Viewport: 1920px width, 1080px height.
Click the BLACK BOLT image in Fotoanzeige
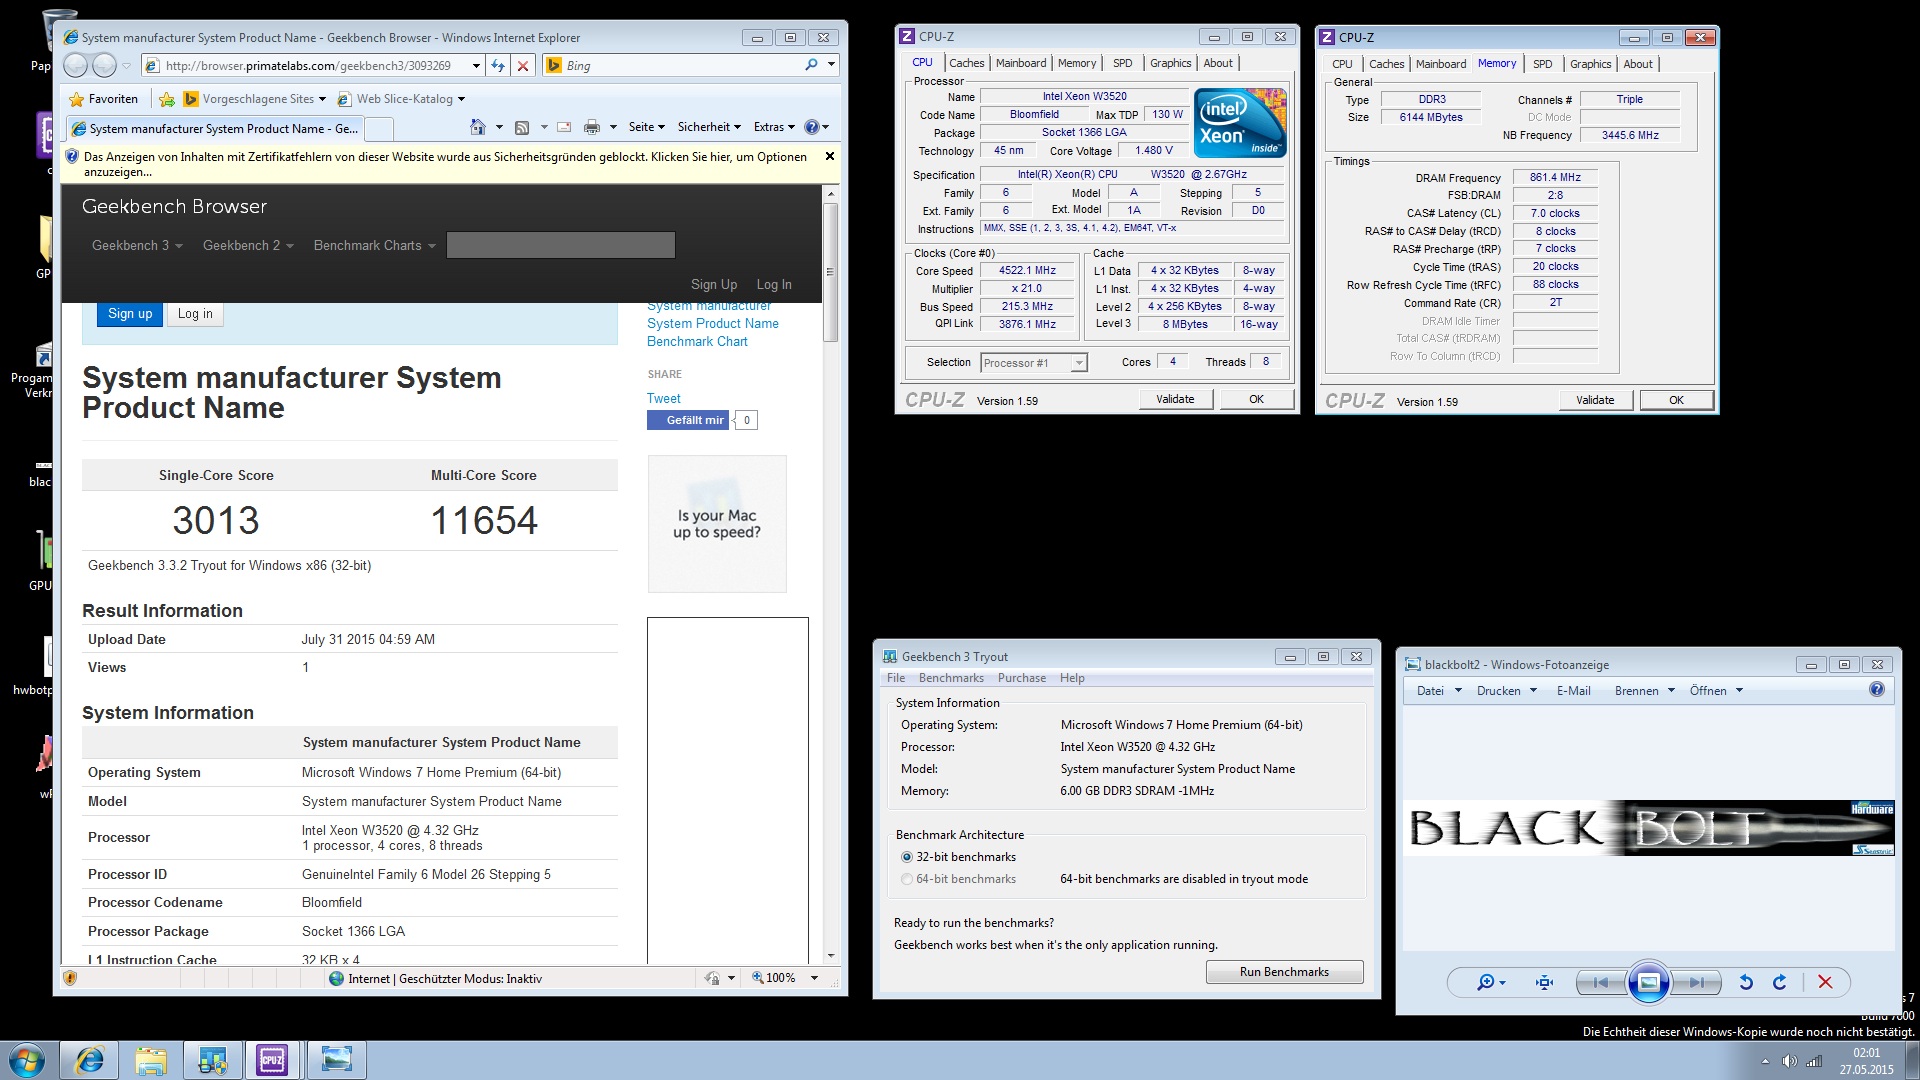point(1649,828)
